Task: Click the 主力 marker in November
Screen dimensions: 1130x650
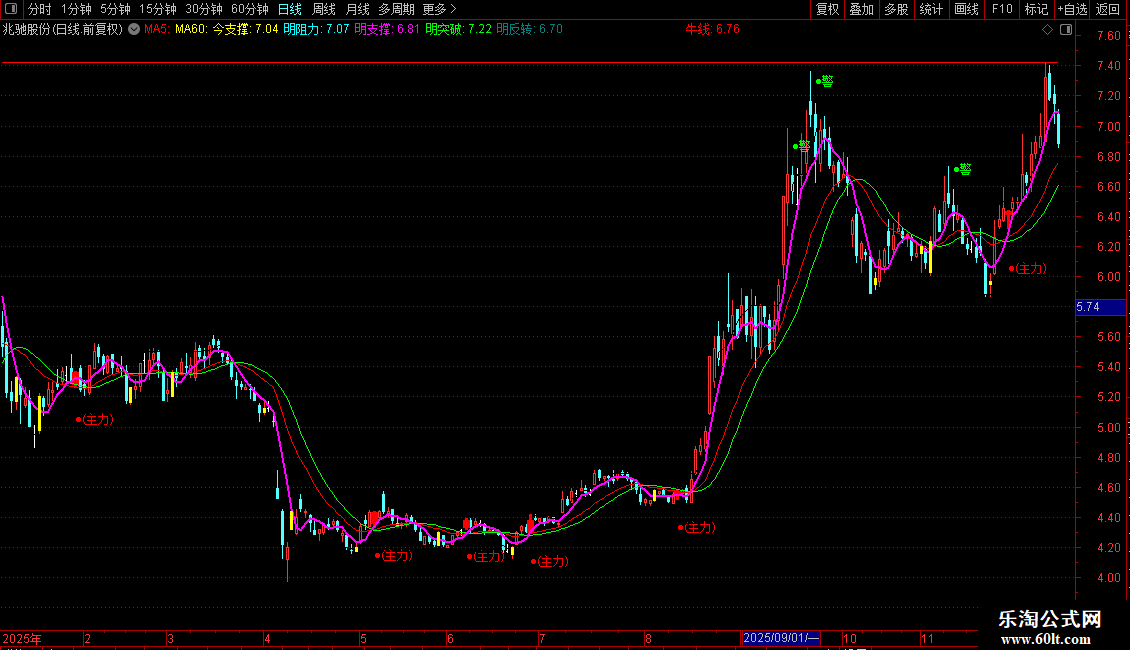Action: (x=1027, y=268)
